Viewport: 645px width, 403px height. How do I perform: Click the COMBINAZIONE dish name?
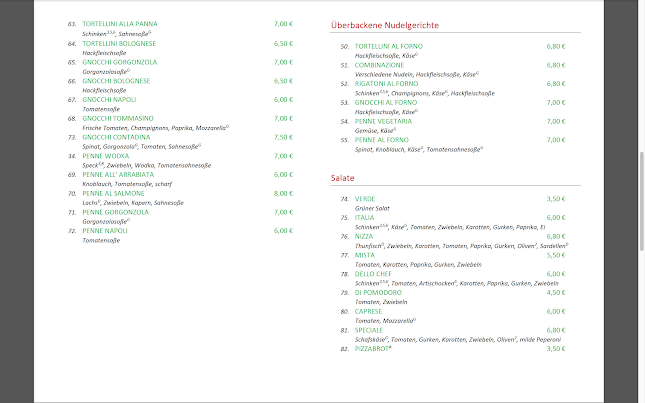pos(383,65)
